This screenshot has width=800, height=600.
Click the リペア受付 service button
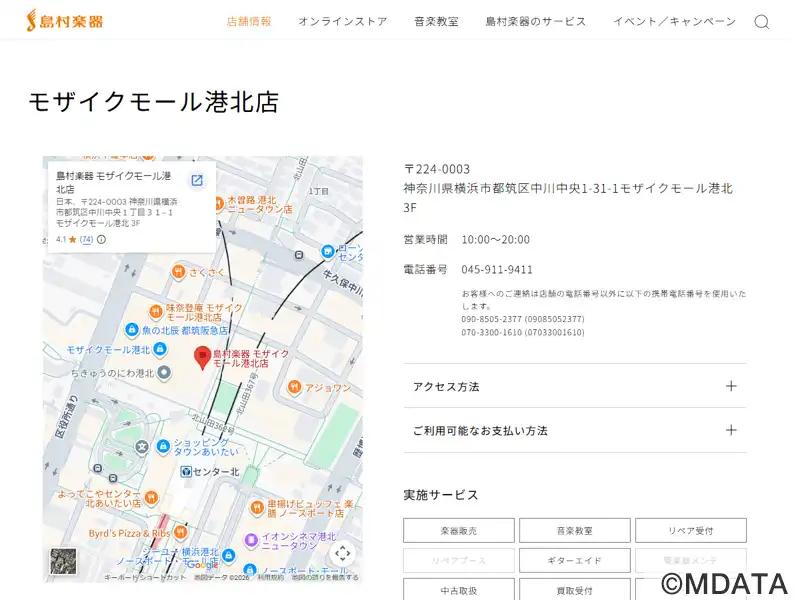(690, 531)
